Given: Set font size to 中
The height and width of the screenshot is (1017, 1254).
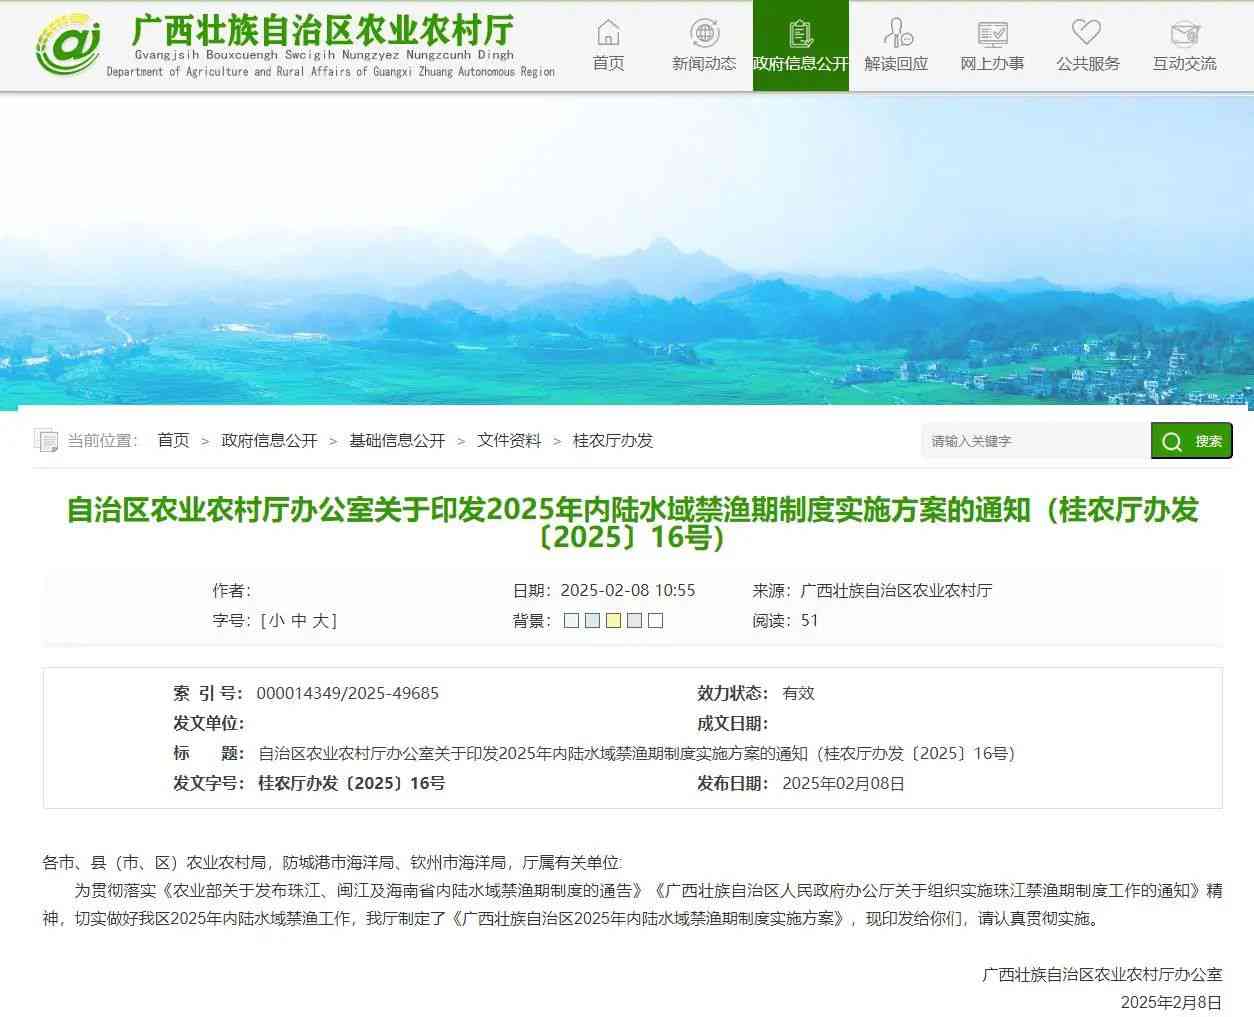Looking at the screenshot, I should [298, 621].
